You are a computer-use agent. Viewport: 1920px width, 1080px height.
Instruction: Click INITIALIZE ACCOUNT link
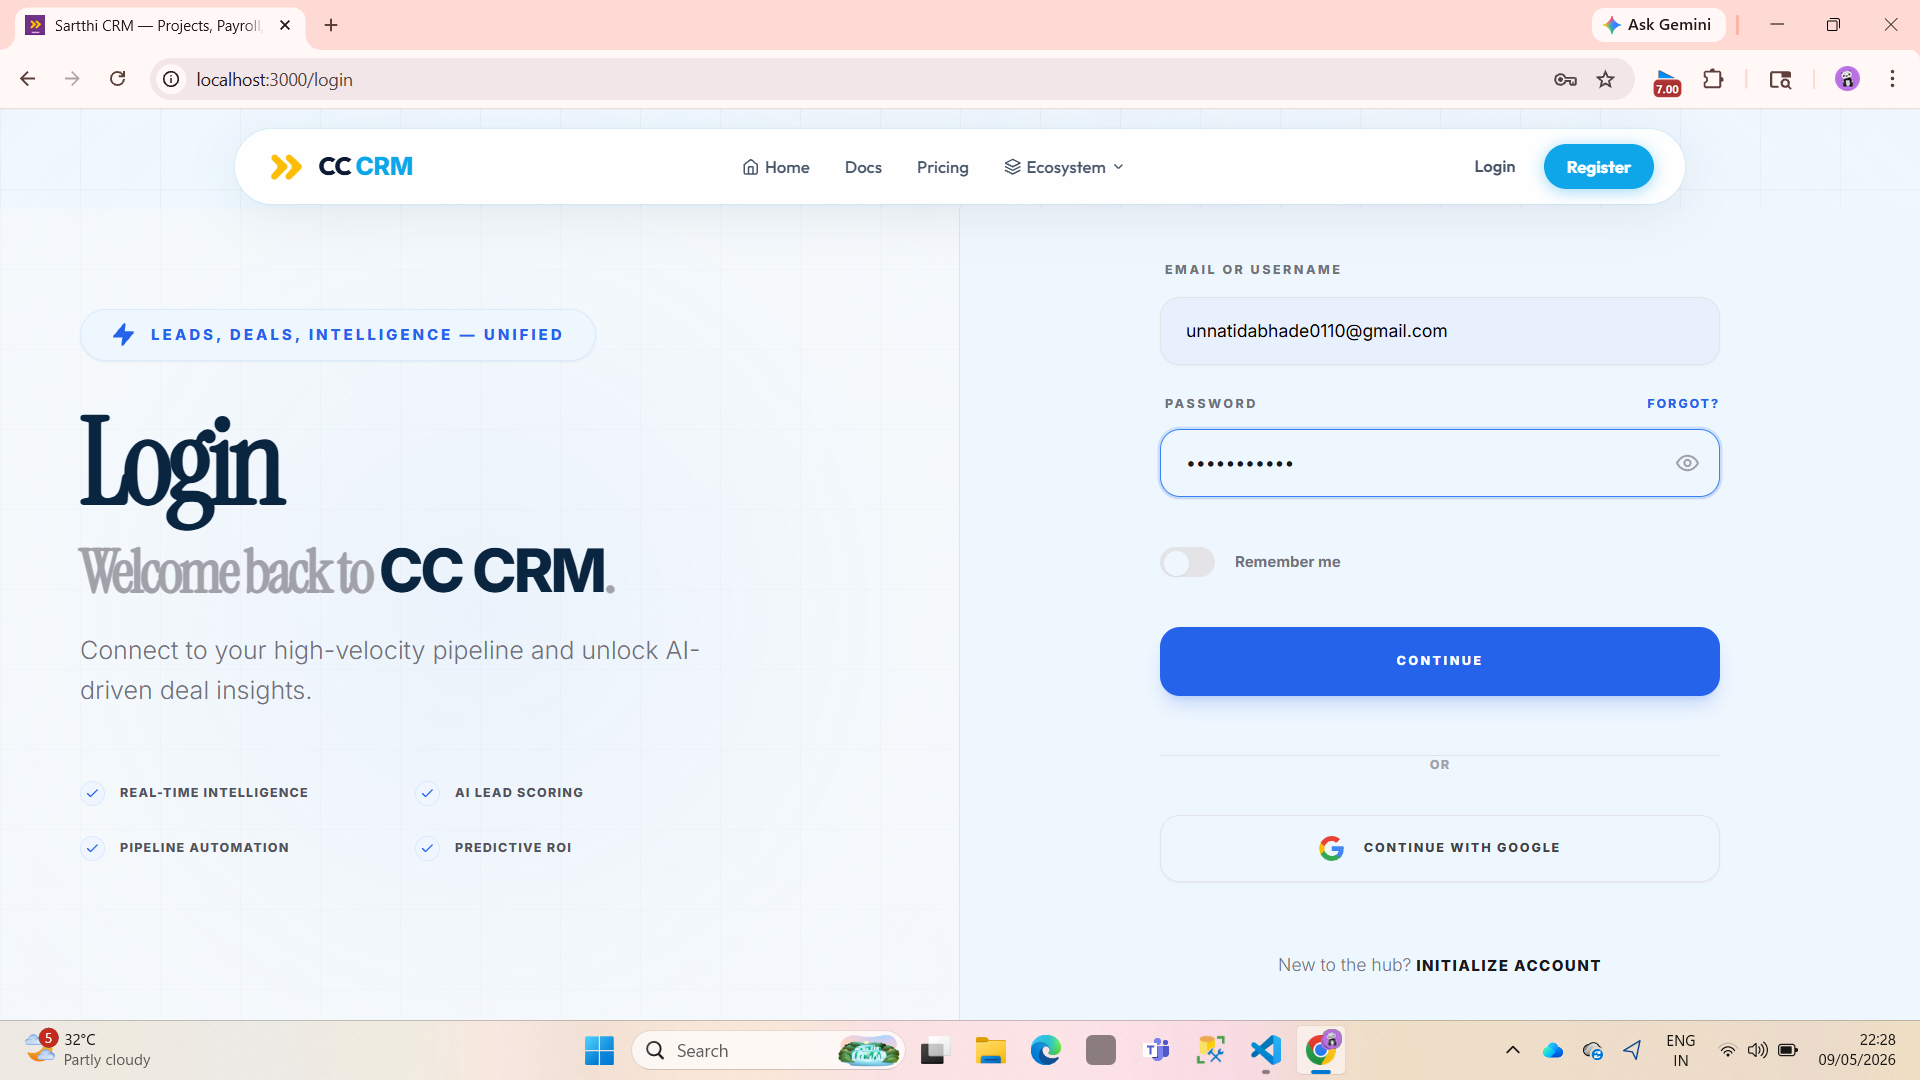pos(1508,966)
